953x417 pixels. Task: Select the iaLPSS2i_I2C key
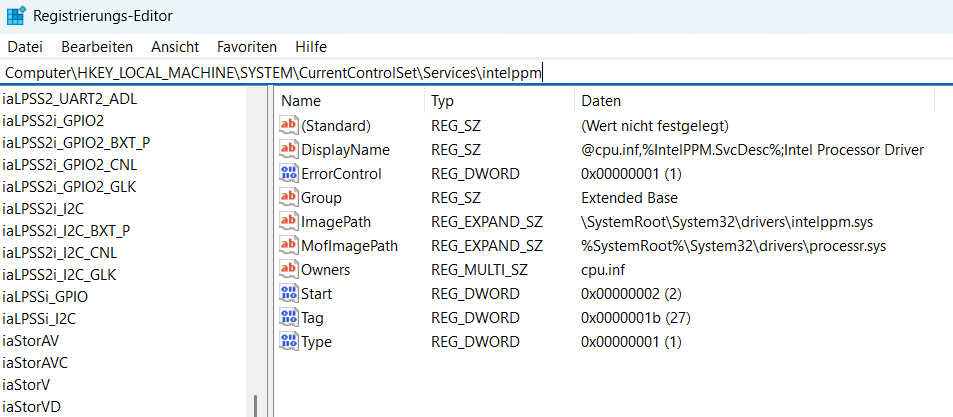click(x=43, y=209)
